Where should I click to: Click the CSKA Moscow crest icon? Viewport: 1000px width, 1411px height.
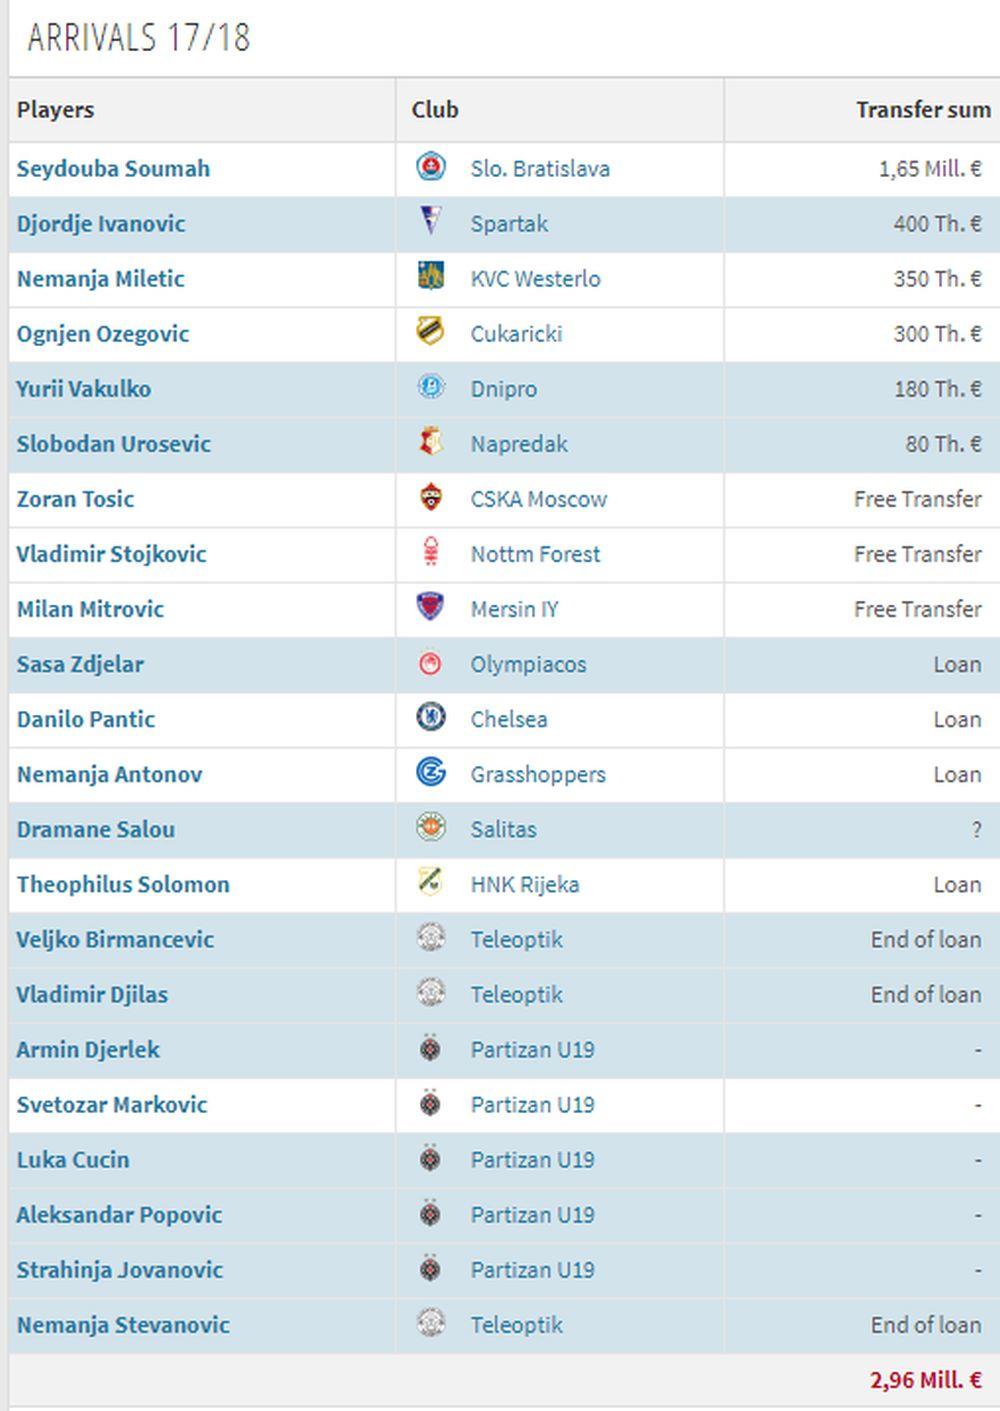pyautogui.click(x=430, y=498)
